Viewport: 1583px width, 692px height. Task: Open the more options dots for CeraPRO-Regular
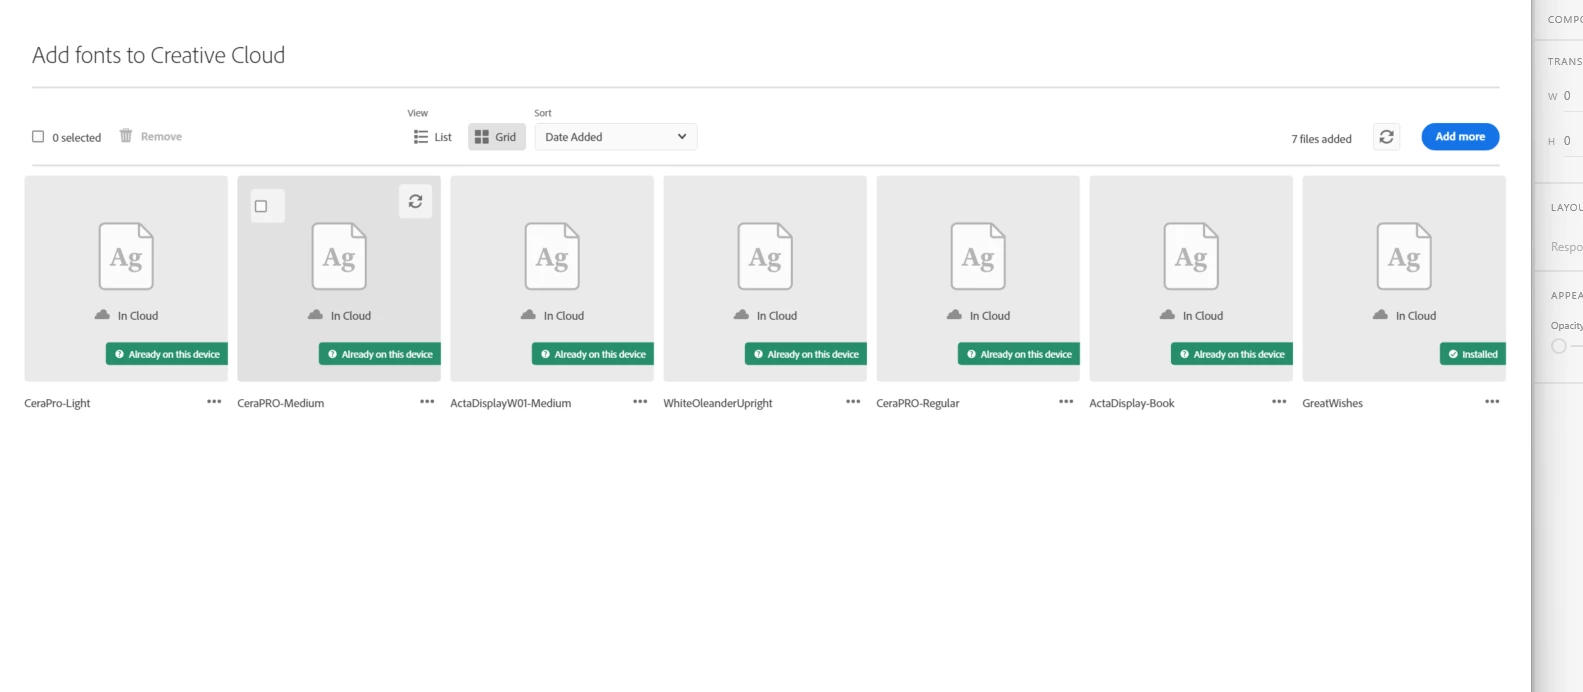point(1066,402)
